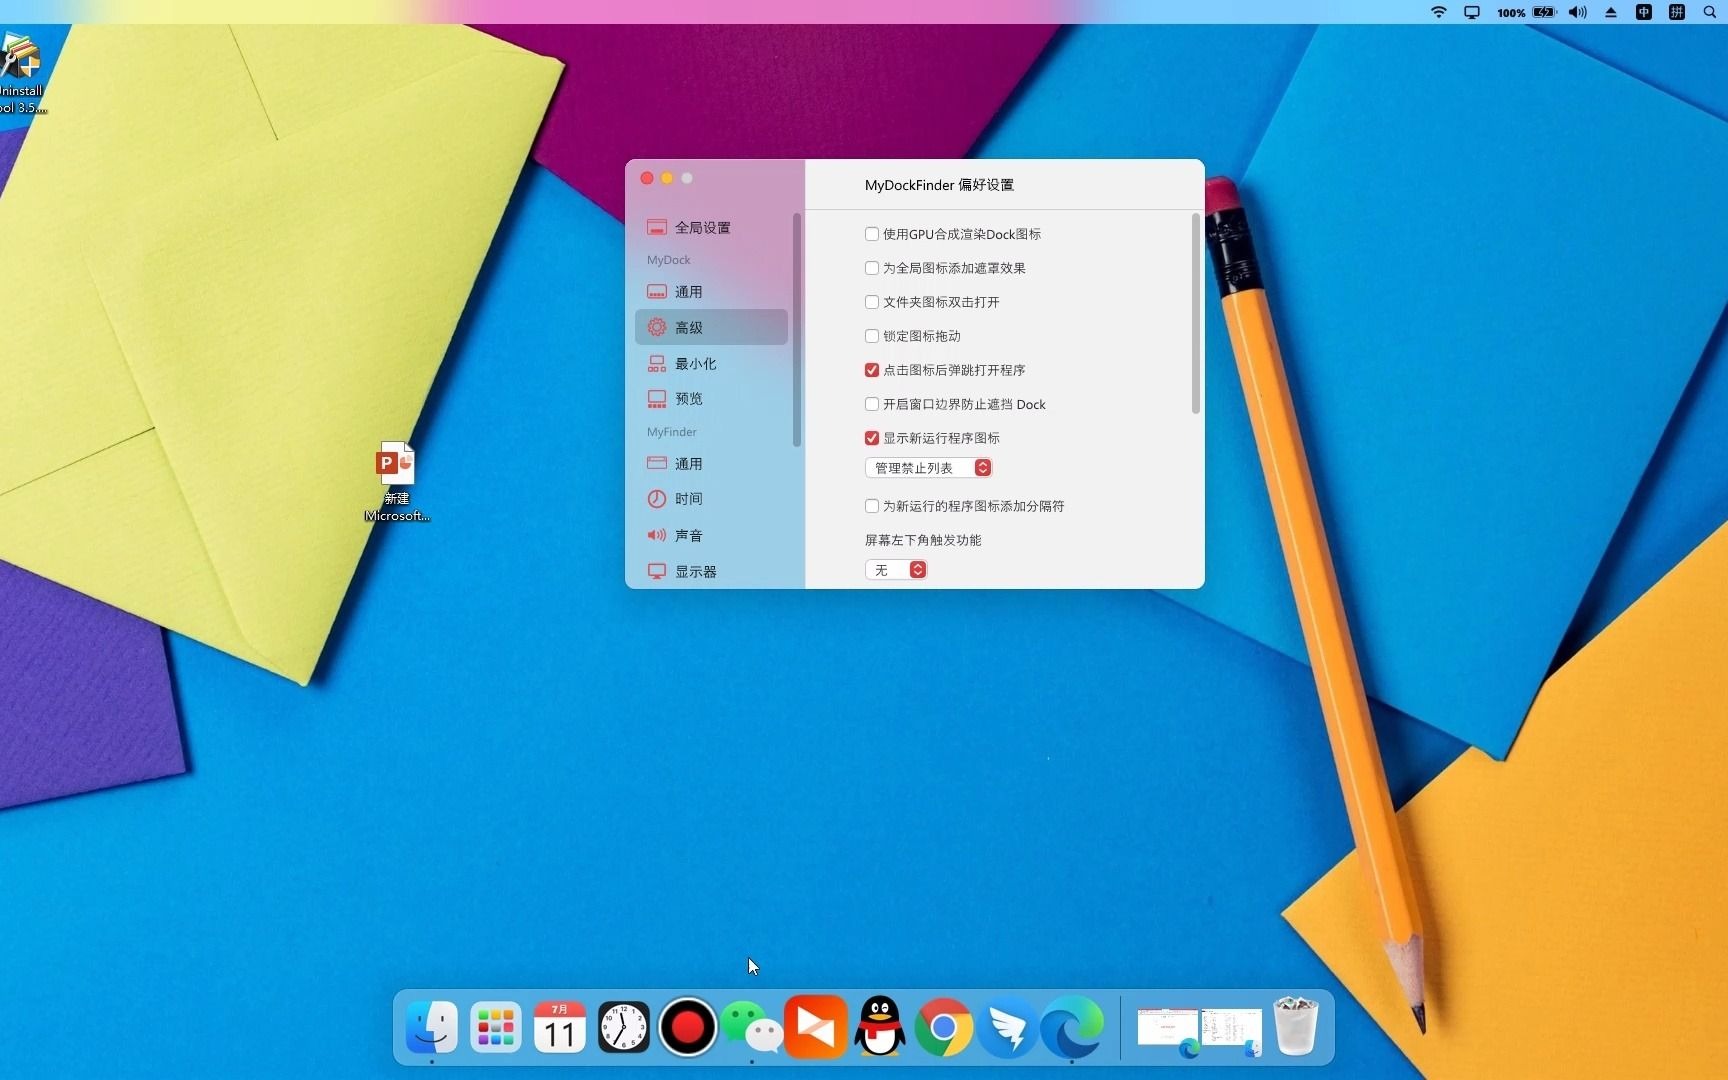Open the 无 corner-trigger dropdown
1728x1080 pixels.
[x=895, y=569]
